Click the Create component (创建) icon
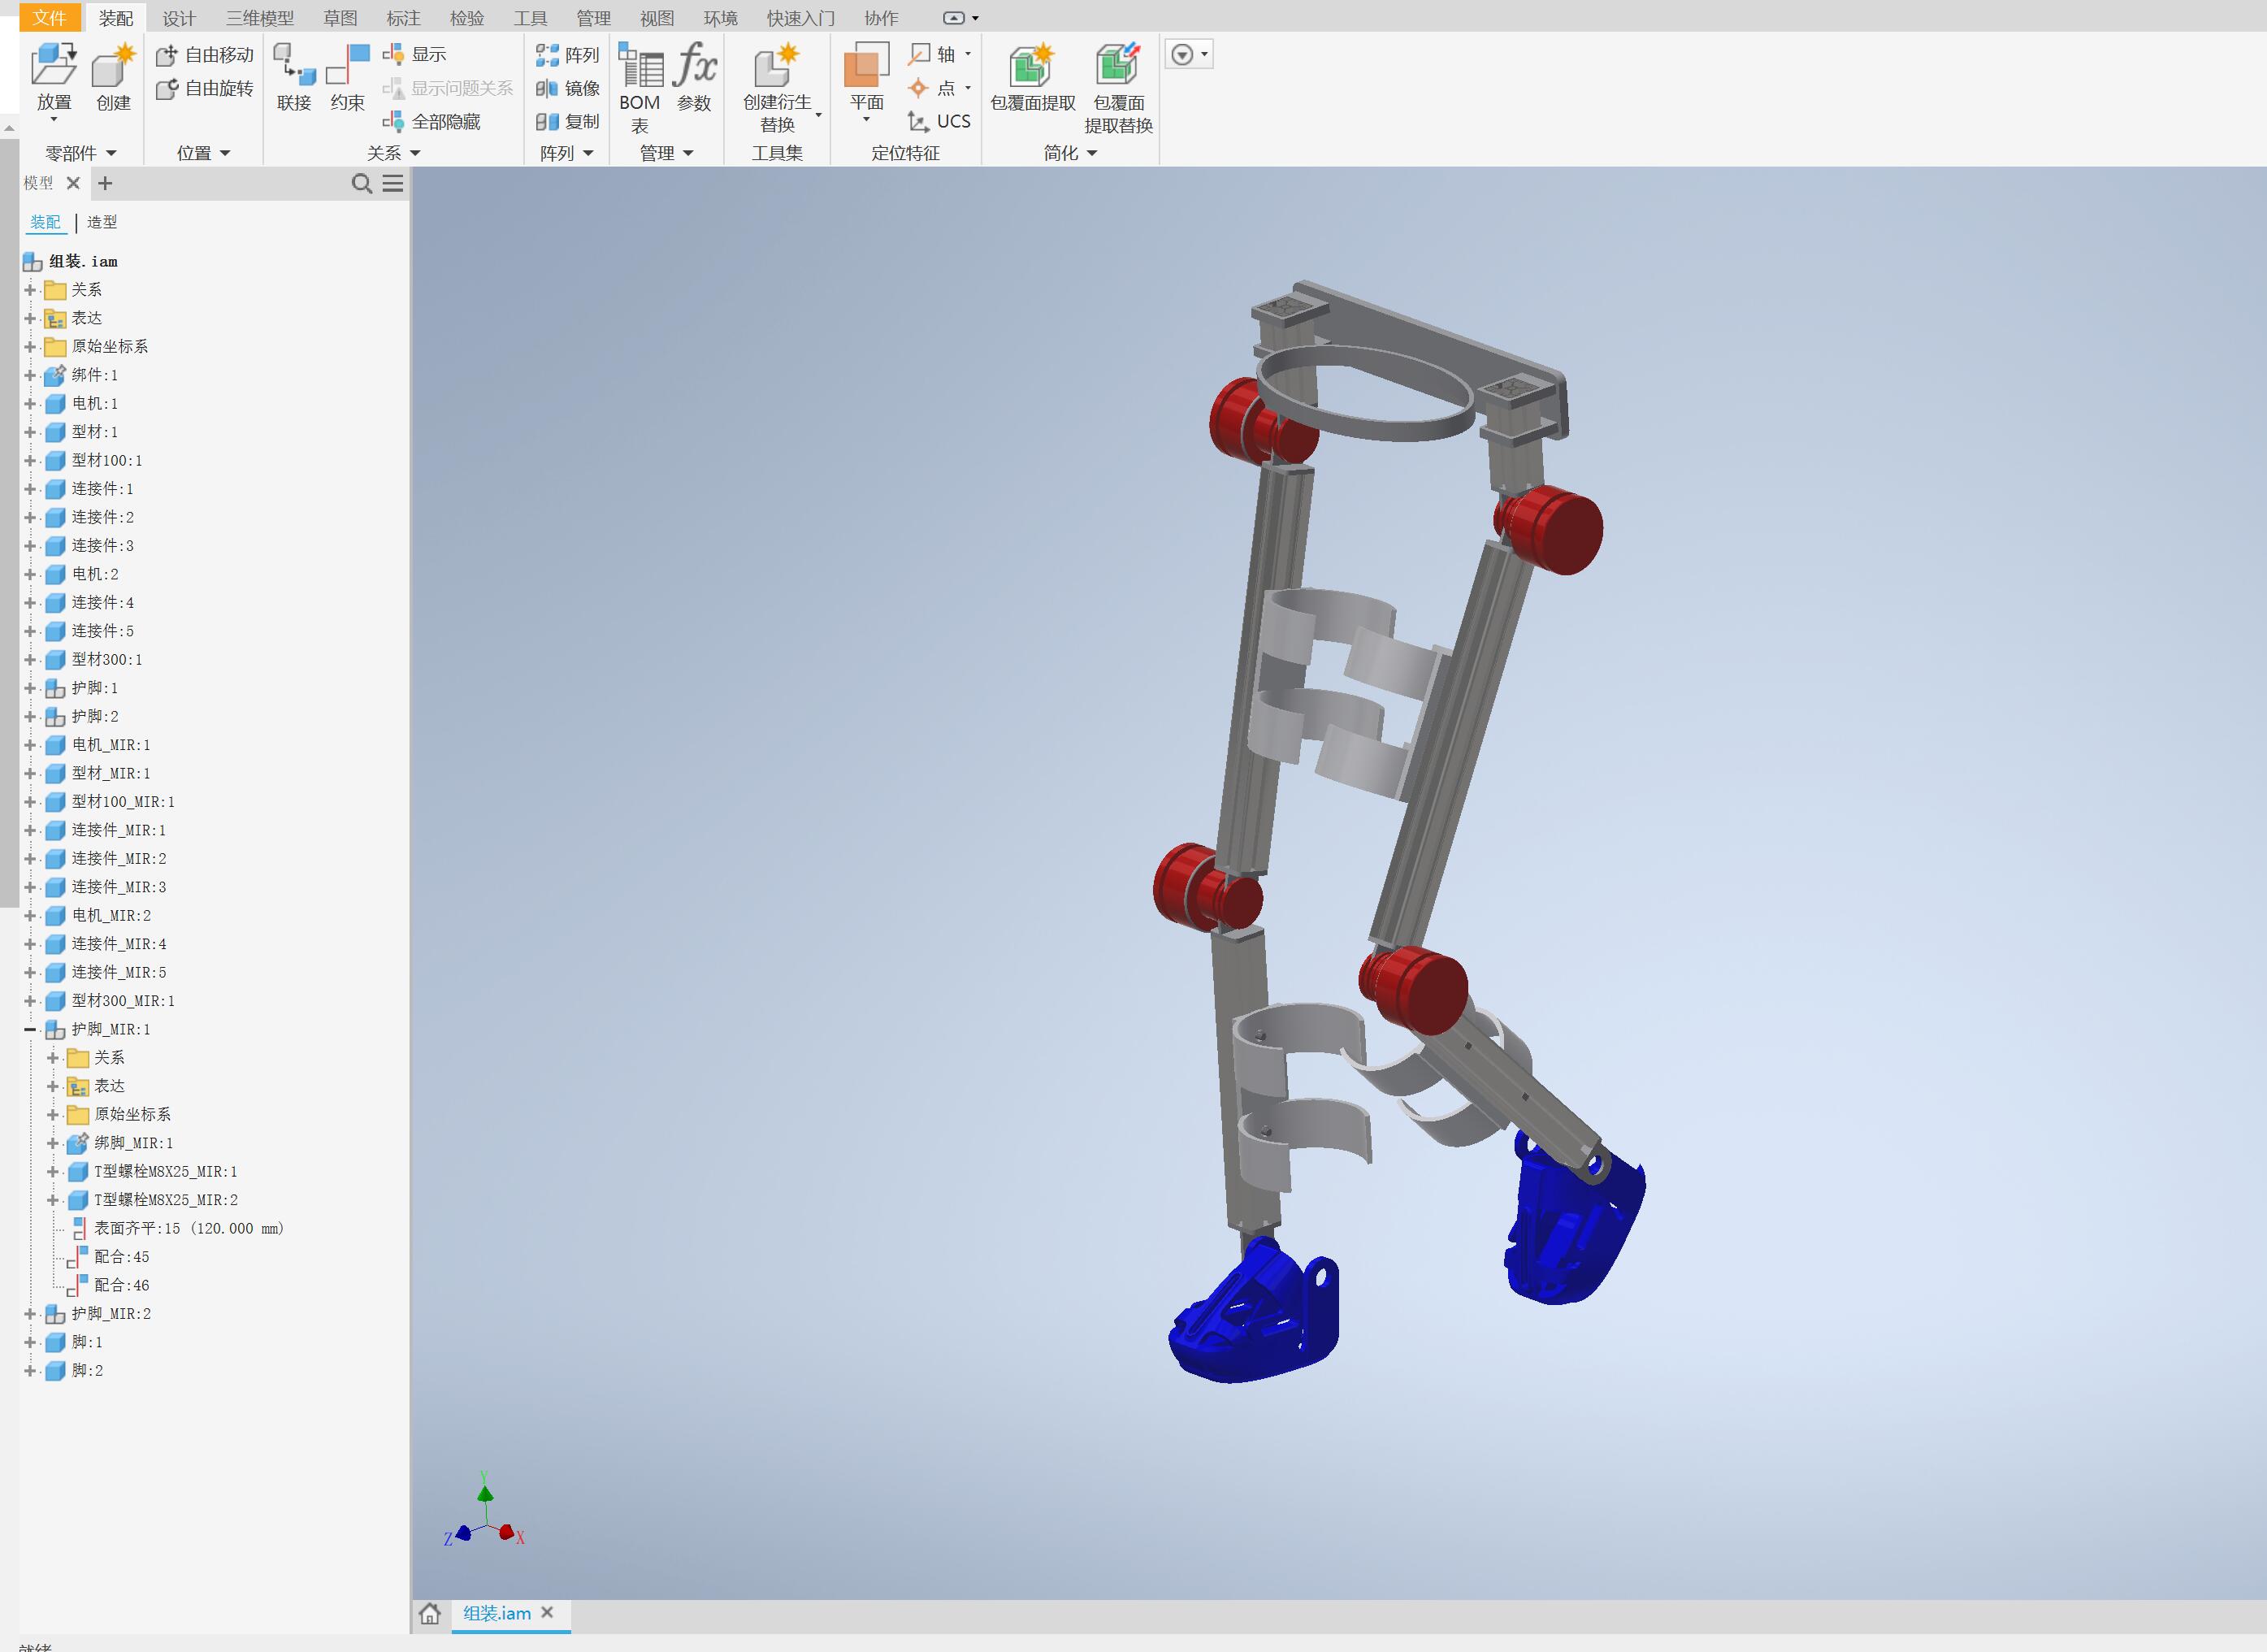 [x=113, y=66]
